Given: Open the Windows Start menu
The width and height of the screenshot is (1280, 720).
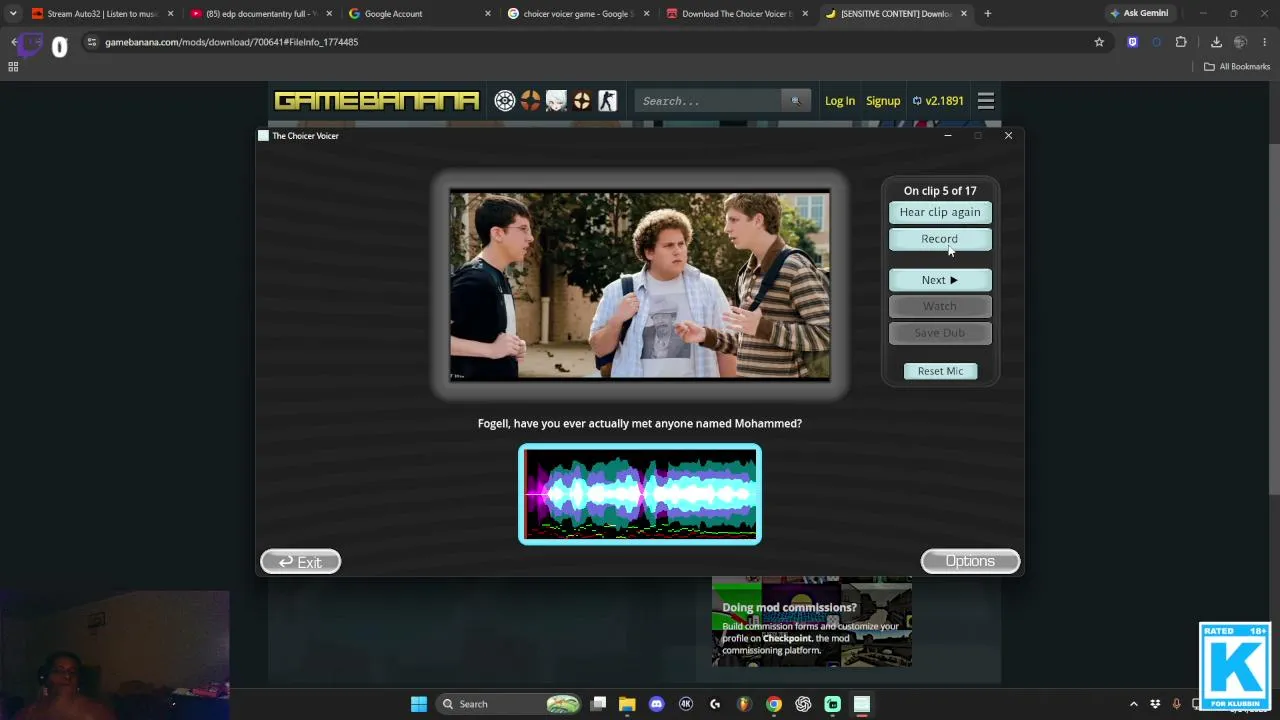Looking at the screenshot, I should point(419,704).
